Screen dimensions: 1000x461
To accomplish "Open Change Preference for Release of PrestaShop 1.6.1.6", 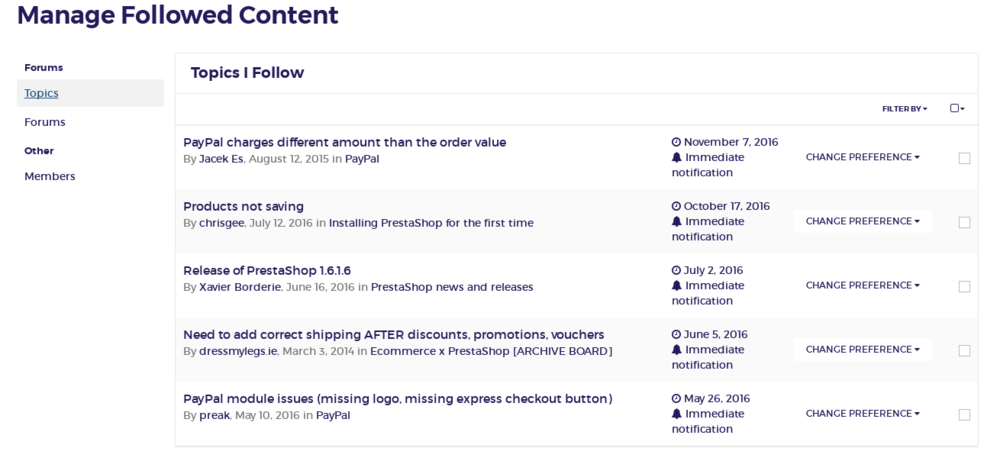I will coord(862,285).
